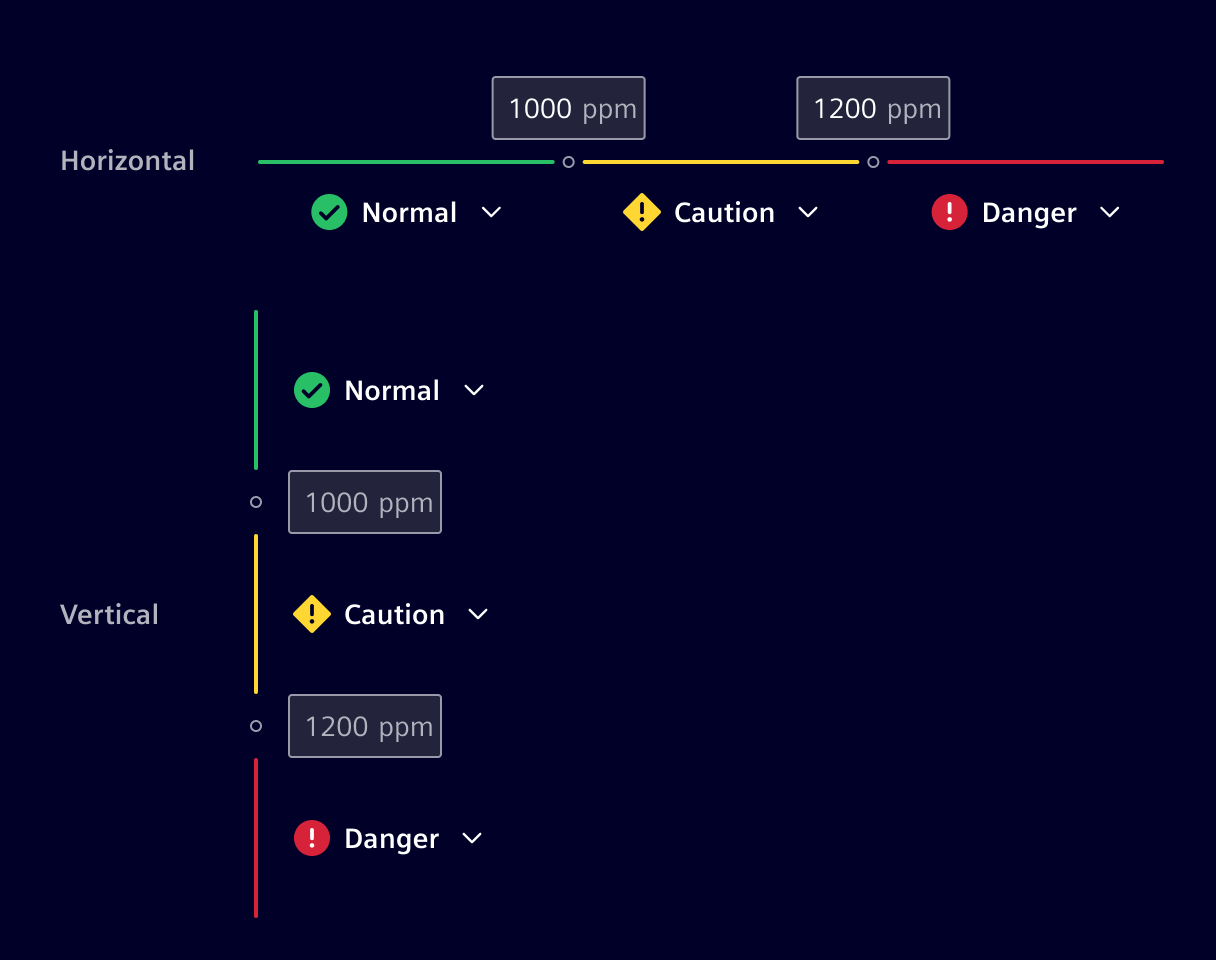The image size is (1216, 960).
Task: Click the Danger status label on vertical scale
Action: (x=391, y=838)
